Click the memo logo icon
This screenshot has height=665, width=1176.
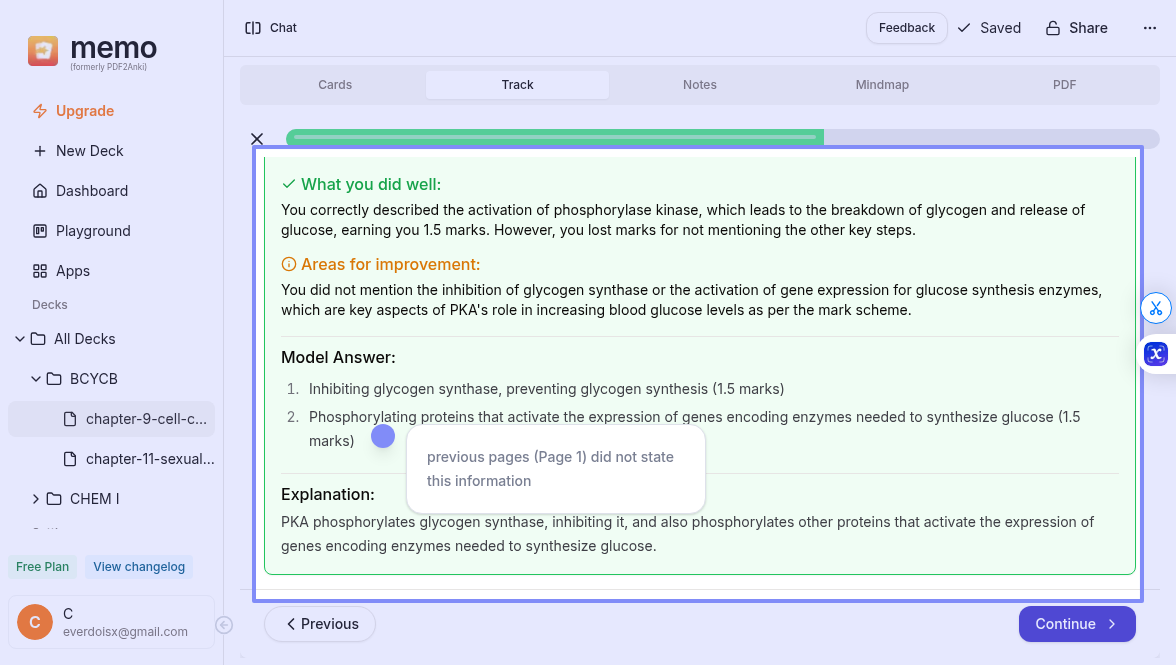(43, 51)
